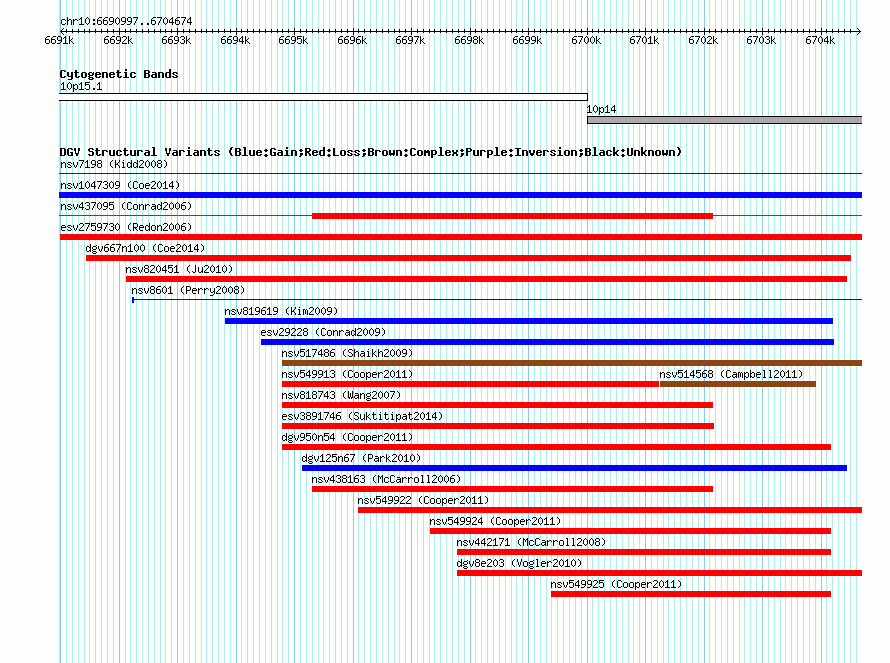The width and height of the screenshot is (890, 663).
Task: Click the red dgv667n100 loss bar
Action: pyautogui.click(x=468, y=258)
